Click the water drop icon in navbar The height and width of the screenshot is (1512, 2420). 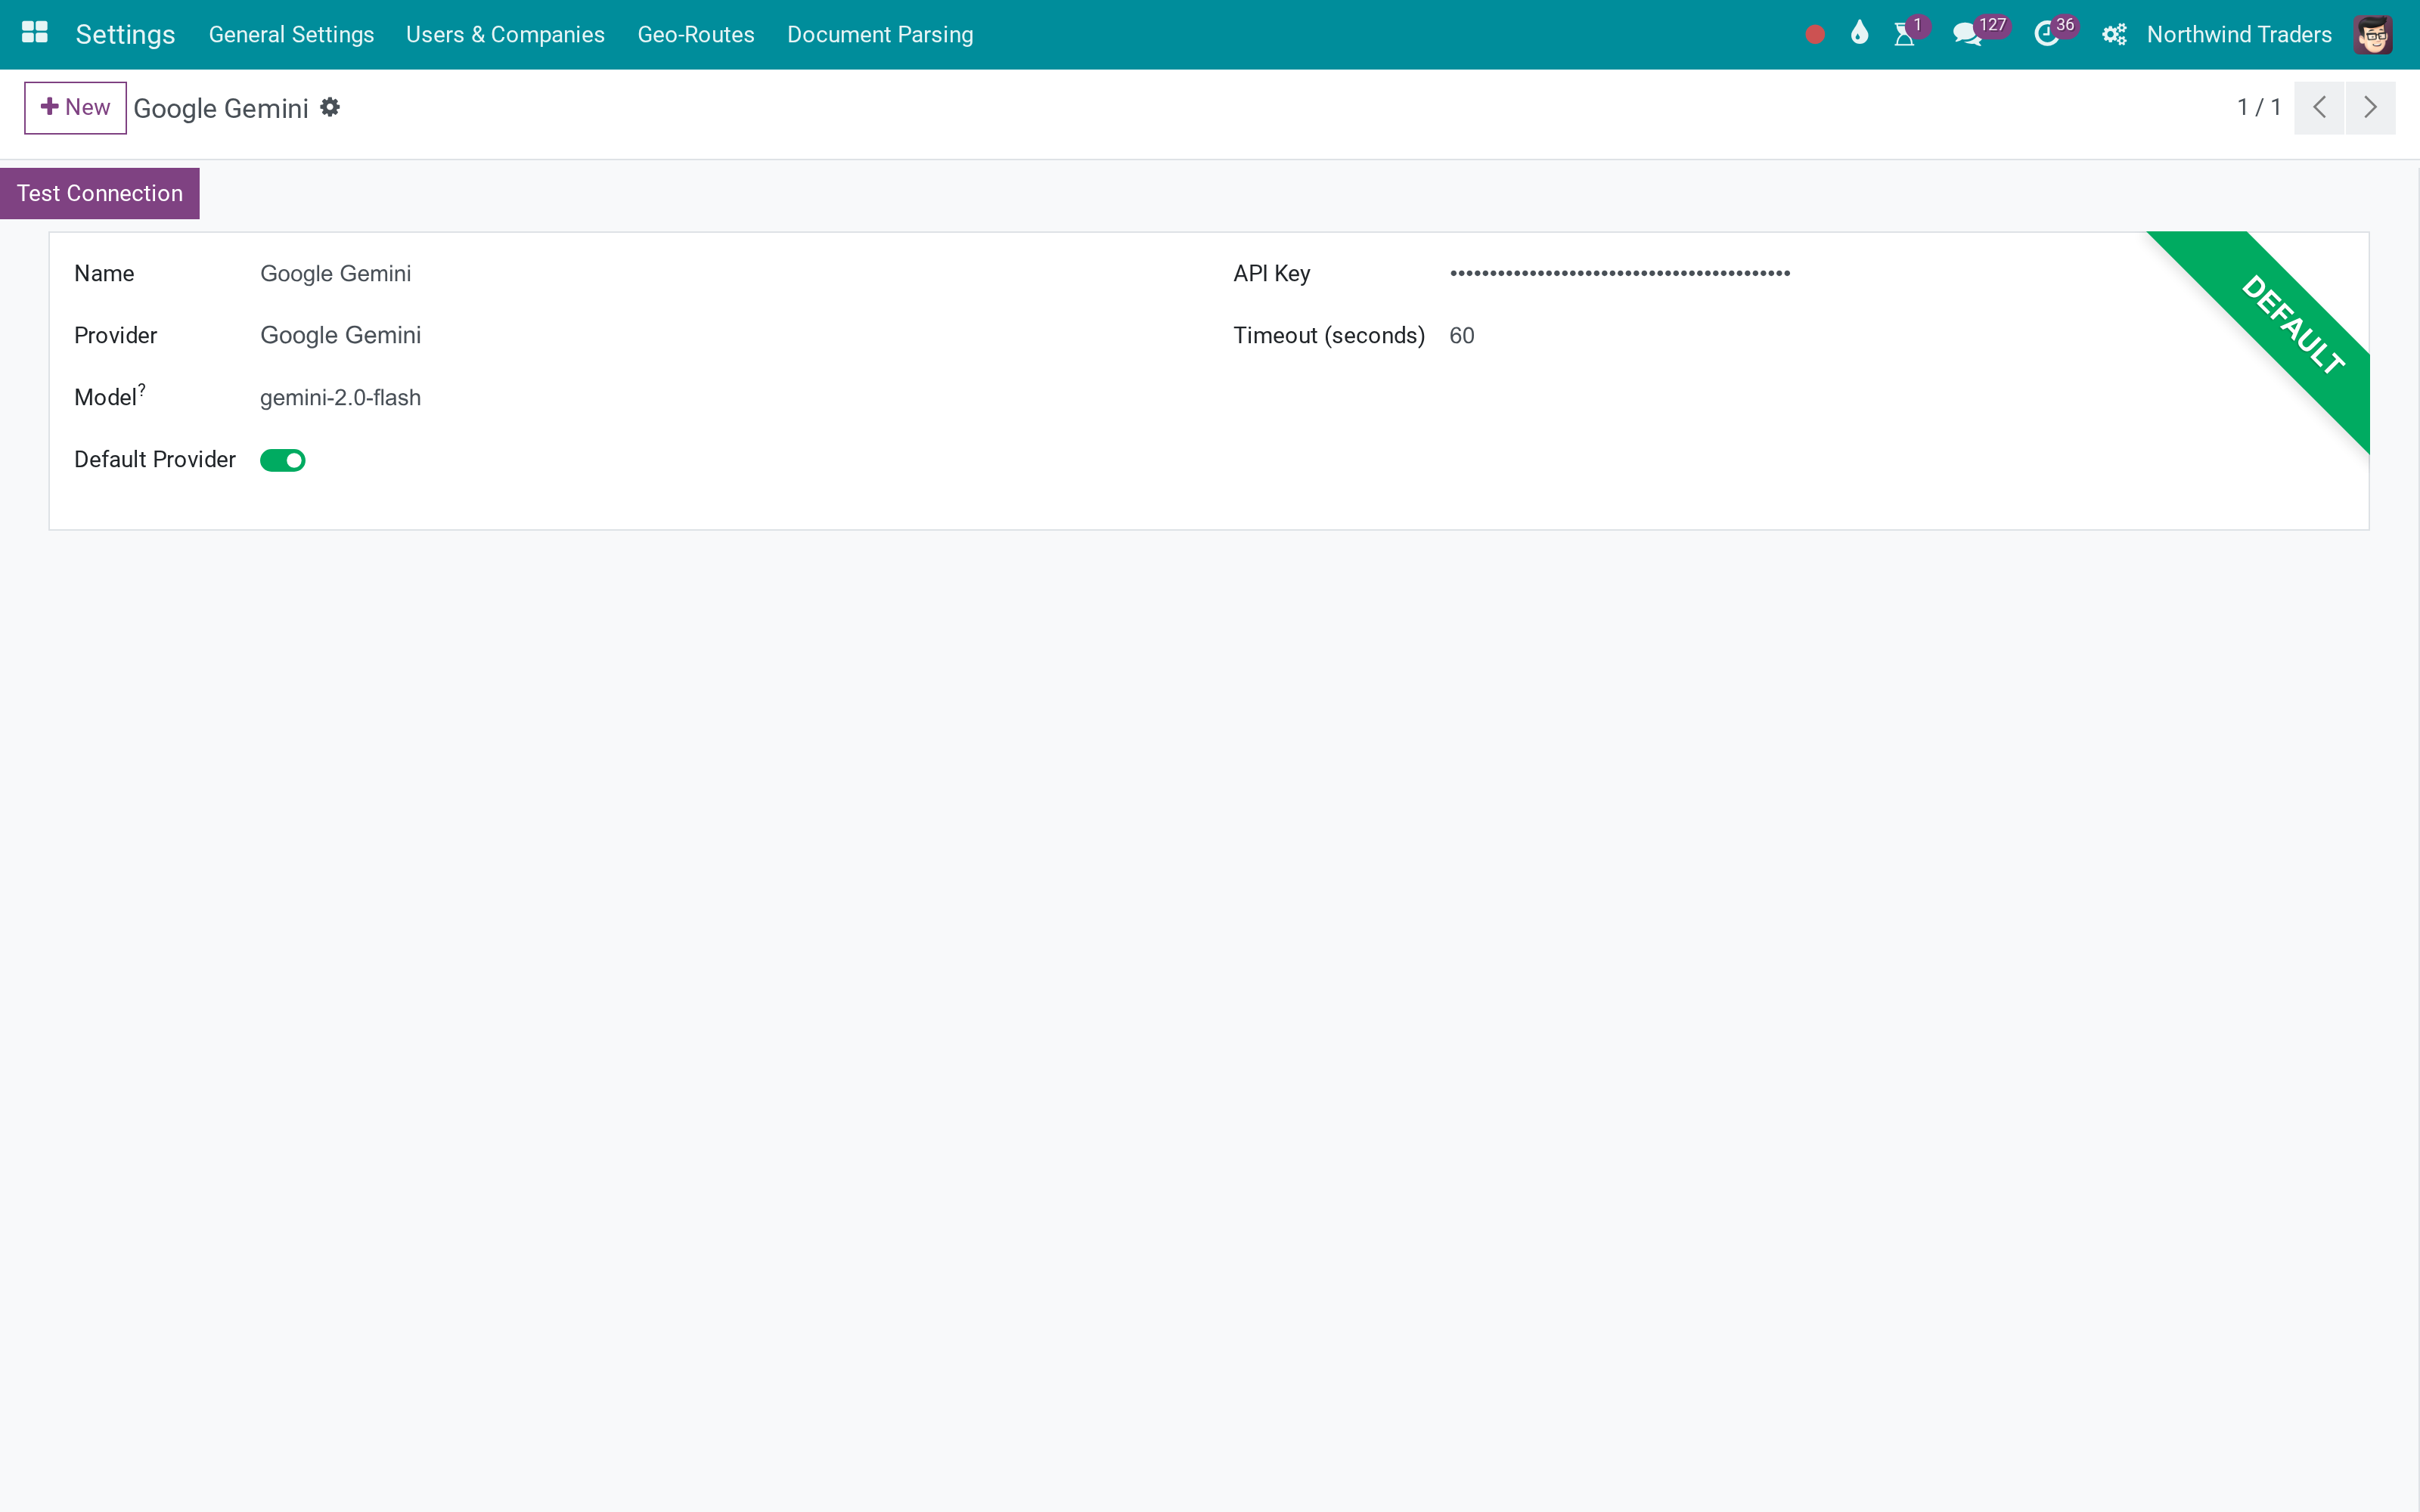click(1859, 33)
